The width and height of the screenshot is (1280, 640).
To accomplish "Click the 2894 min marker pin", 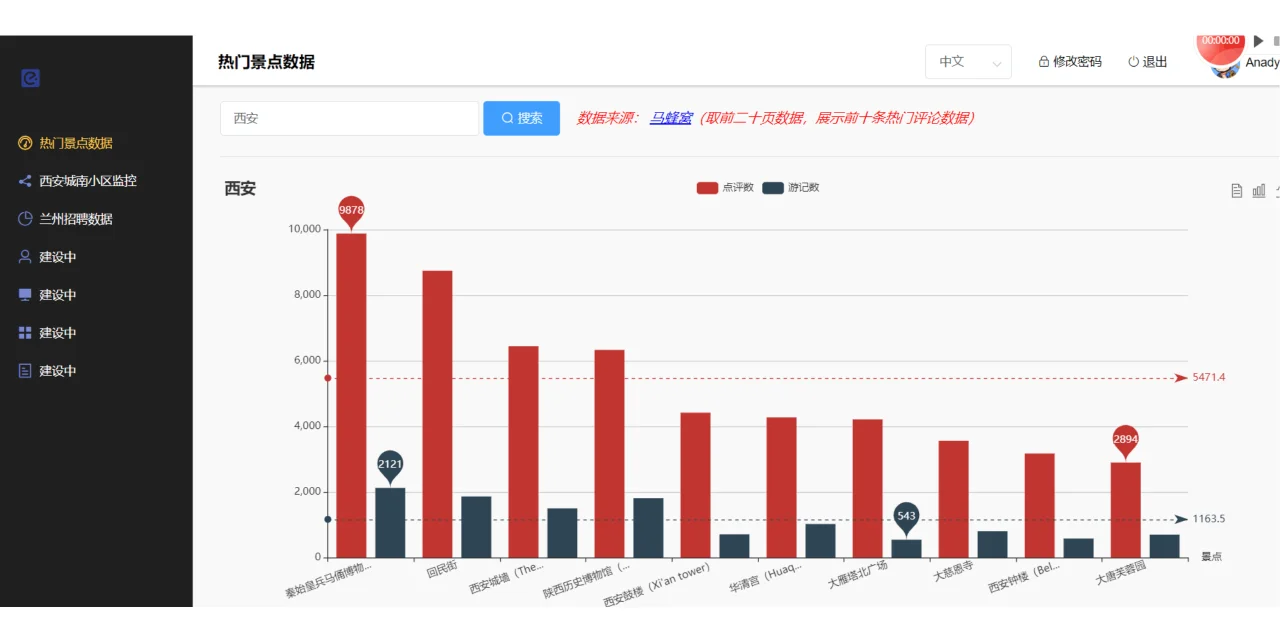I will [1125, 441].
